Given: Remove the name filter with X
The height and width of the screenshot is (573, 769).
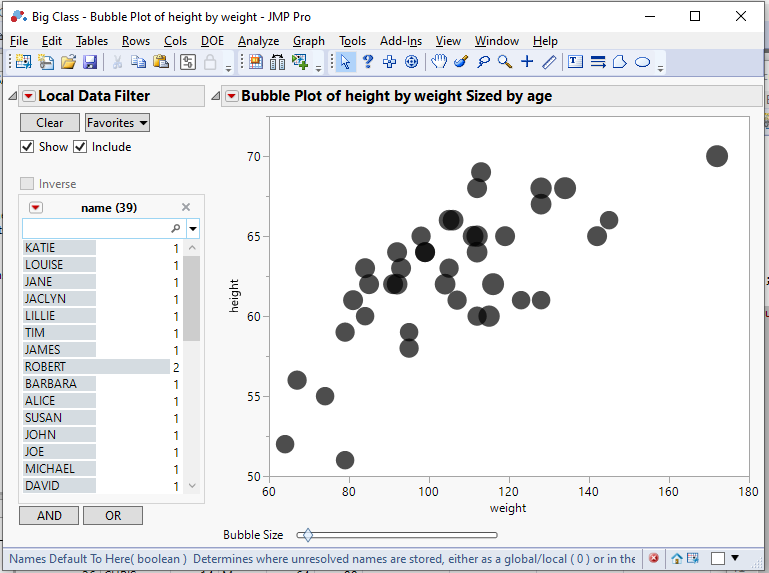Looking at the screenshot, I should 186,207.
